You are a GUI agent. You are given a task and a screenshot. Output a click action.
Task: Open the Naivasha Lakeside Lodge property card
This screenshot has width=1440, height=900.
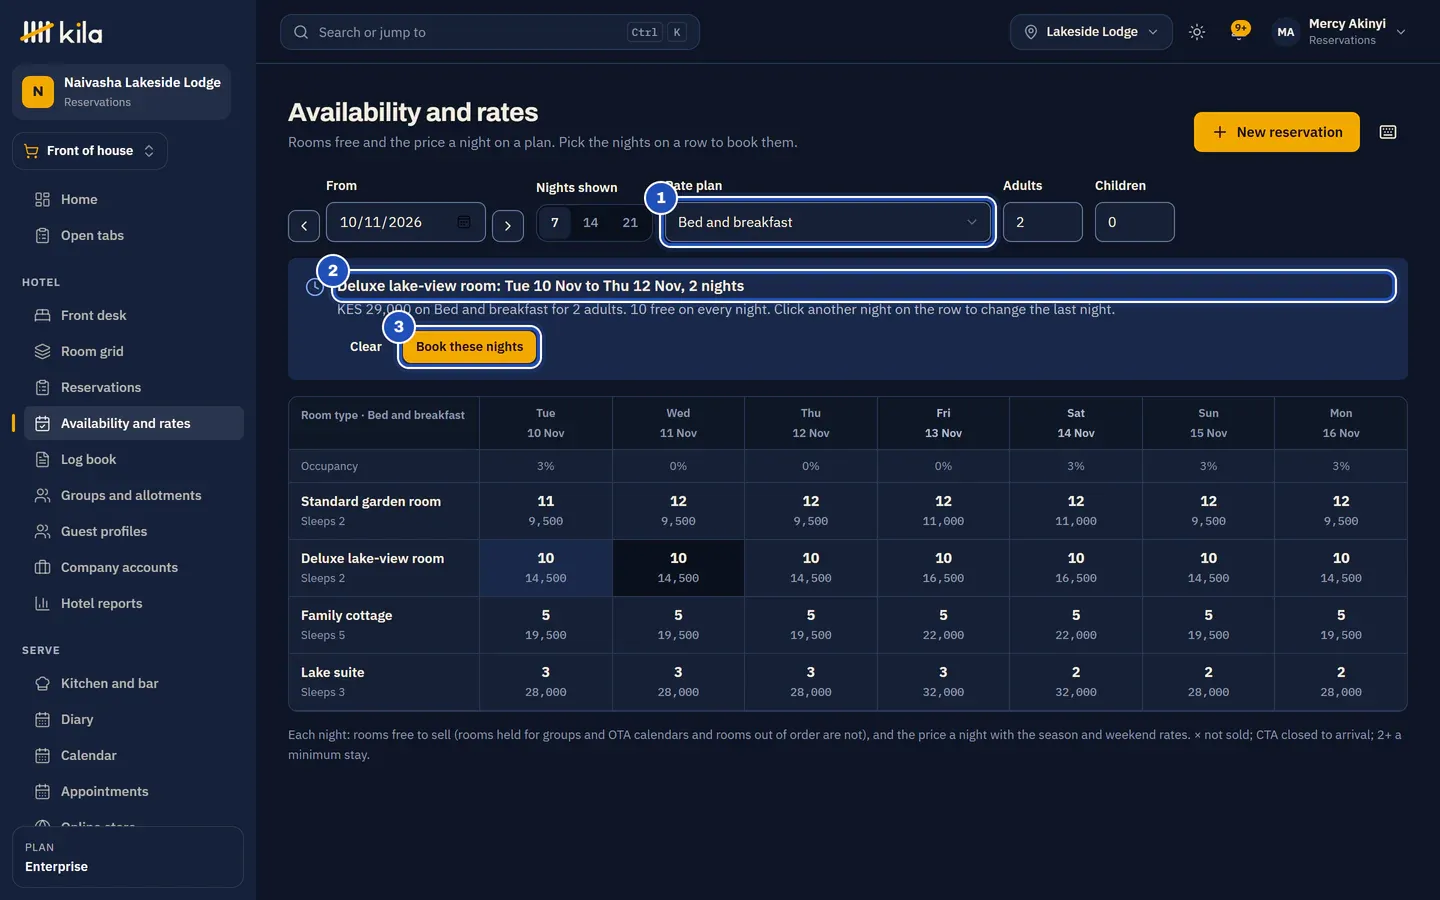click(x=121, y=92)
